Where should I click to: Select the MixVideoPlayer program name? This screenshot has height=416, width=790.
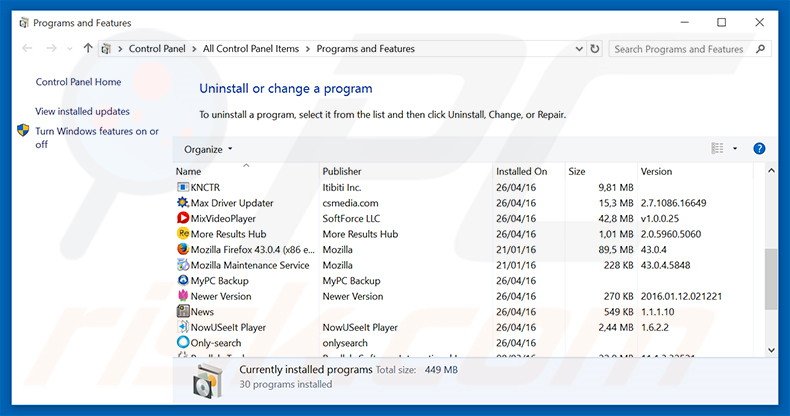point(223,219)
